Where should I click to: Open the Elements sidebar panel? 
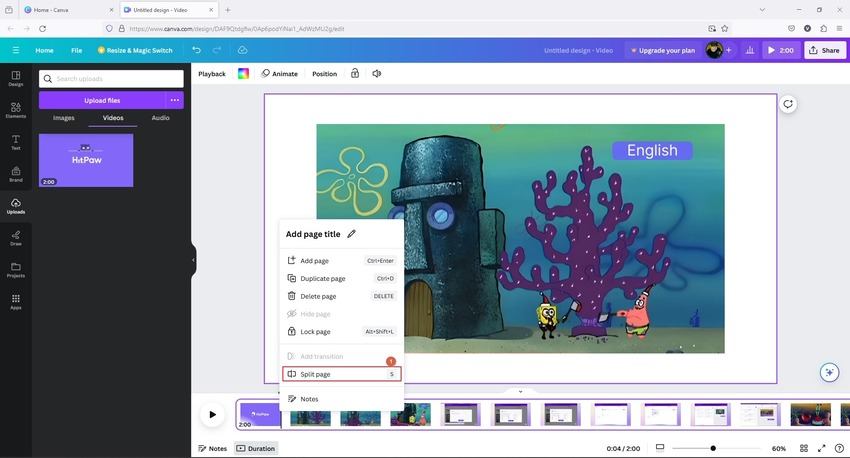tap(16, 110)
